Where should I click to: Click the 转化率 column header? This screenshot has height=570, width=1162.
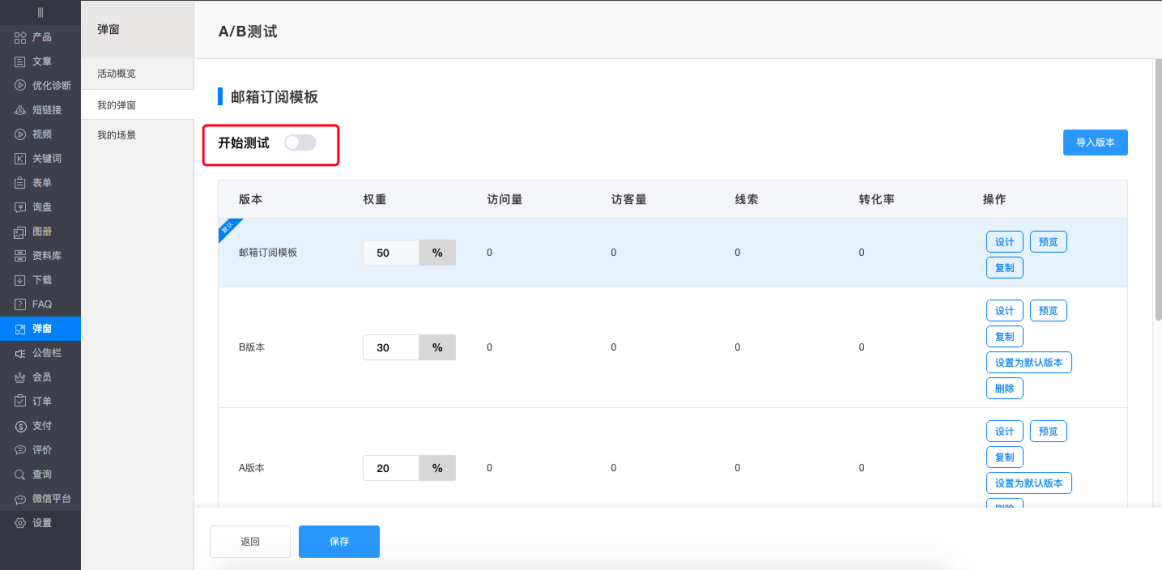pyautogui.click(x=877, y=199)
